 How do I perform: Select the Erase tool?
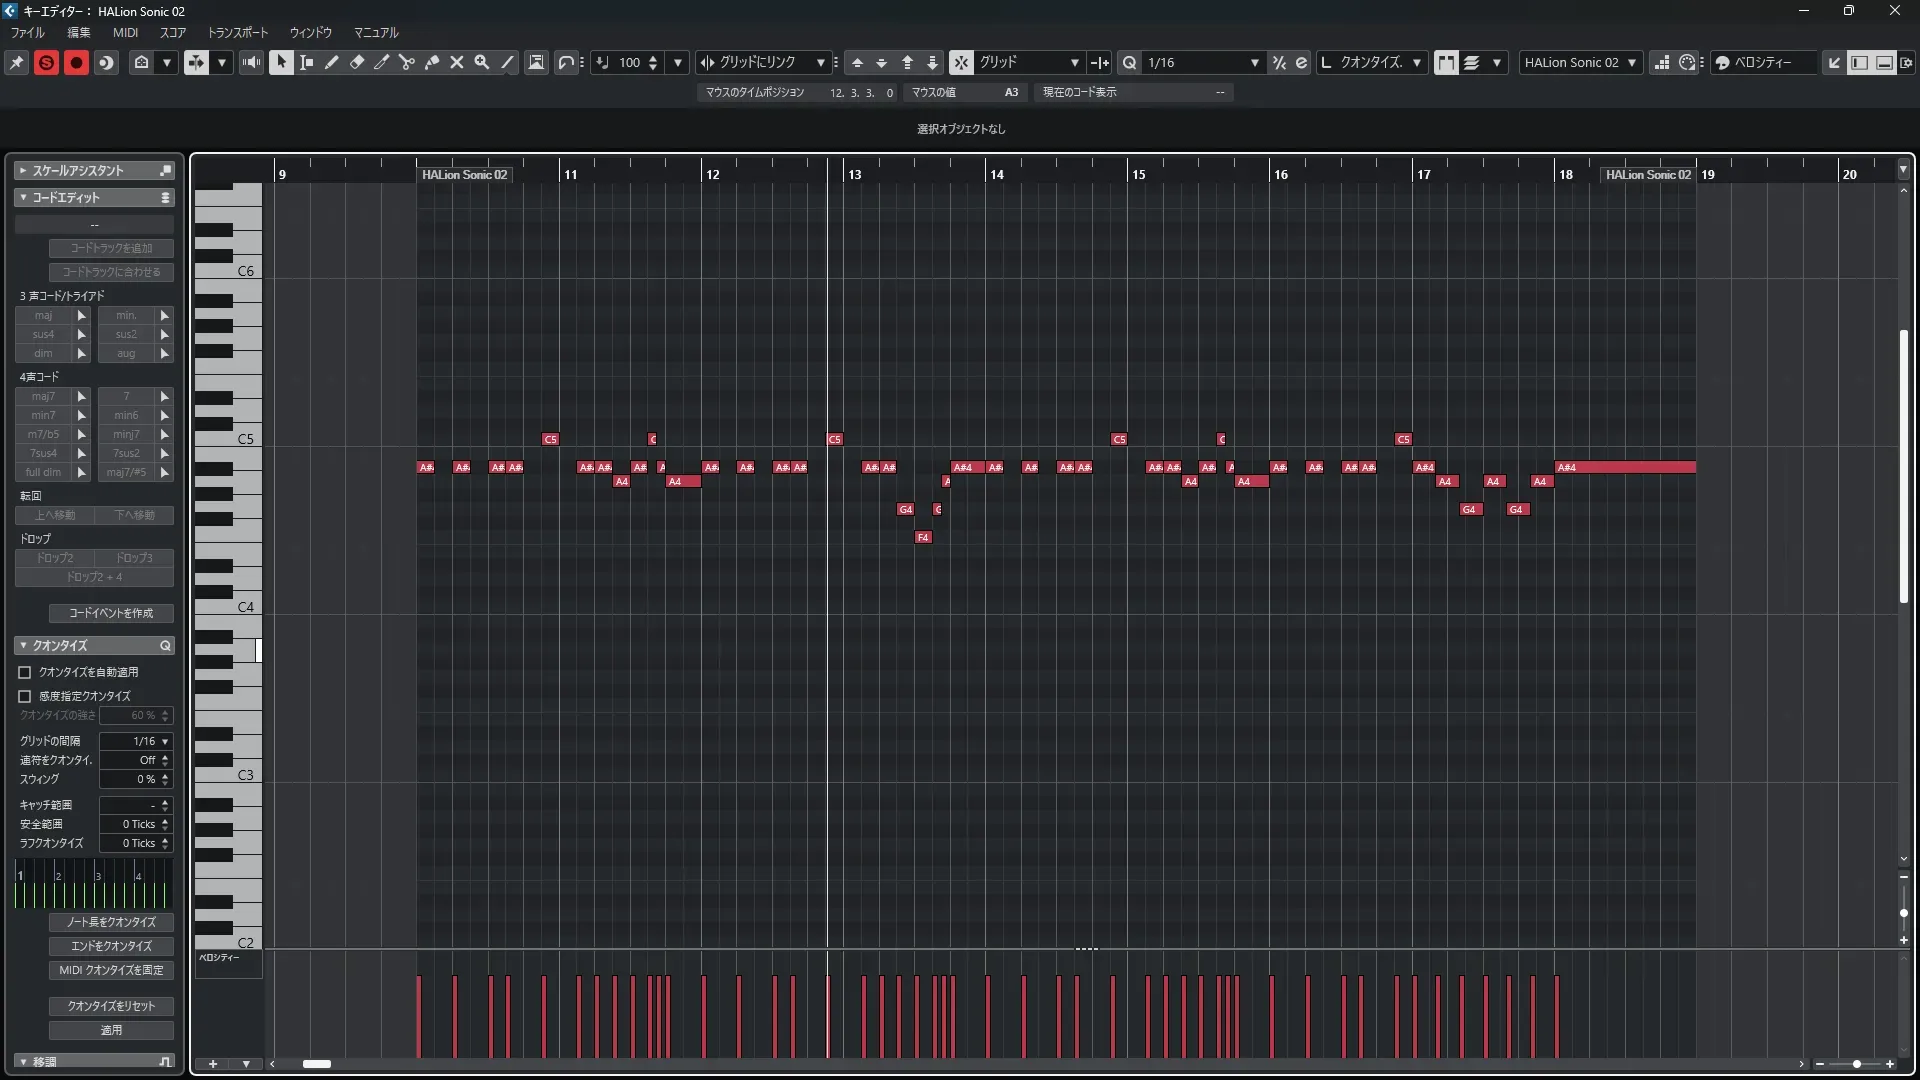[357, 62]
